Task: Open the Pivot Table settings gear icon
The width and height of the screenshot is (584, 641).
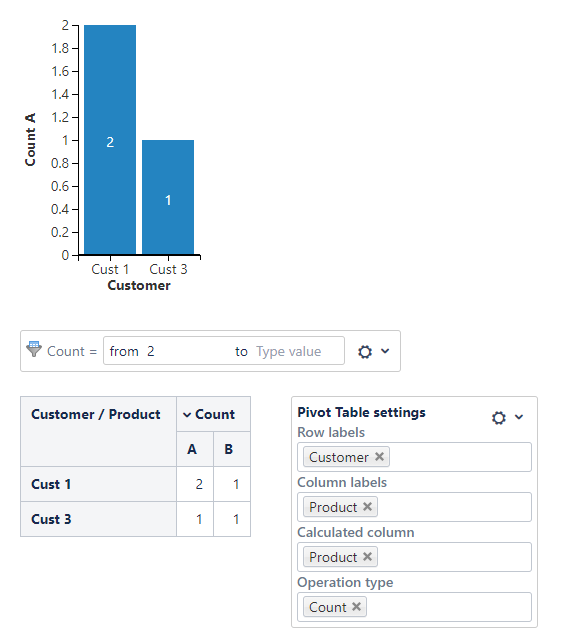Action: [499, 418]
